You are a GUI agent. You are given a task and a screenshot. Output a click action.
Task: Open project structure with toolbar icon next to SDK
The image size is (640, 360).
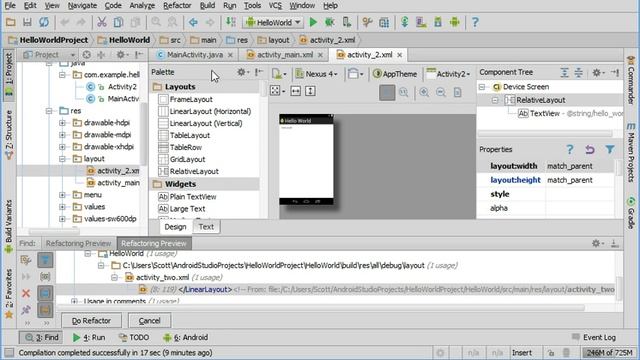click(384, 22)
